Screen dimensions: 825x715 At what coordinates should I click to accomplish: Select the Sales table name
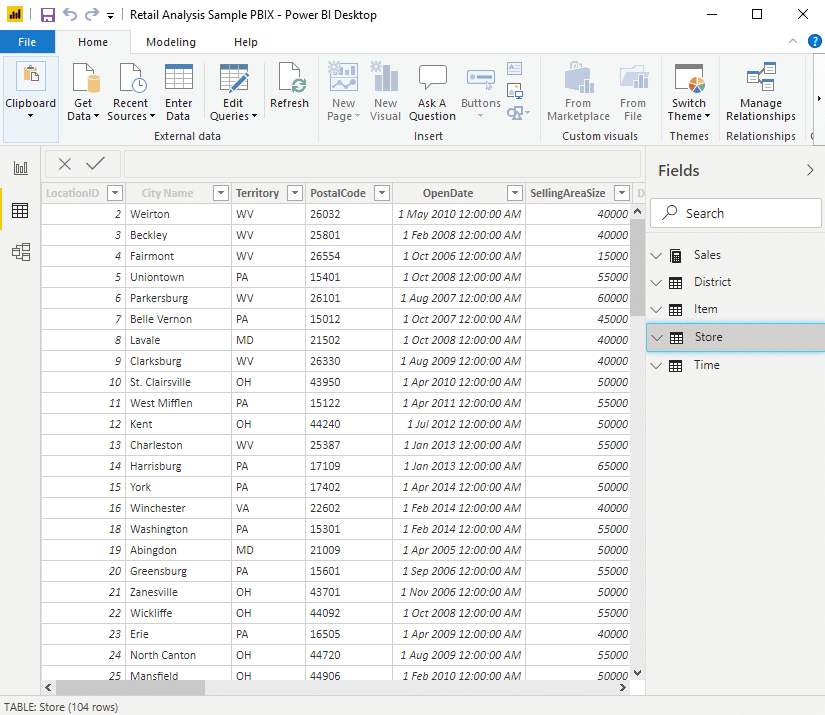(707, 255)
